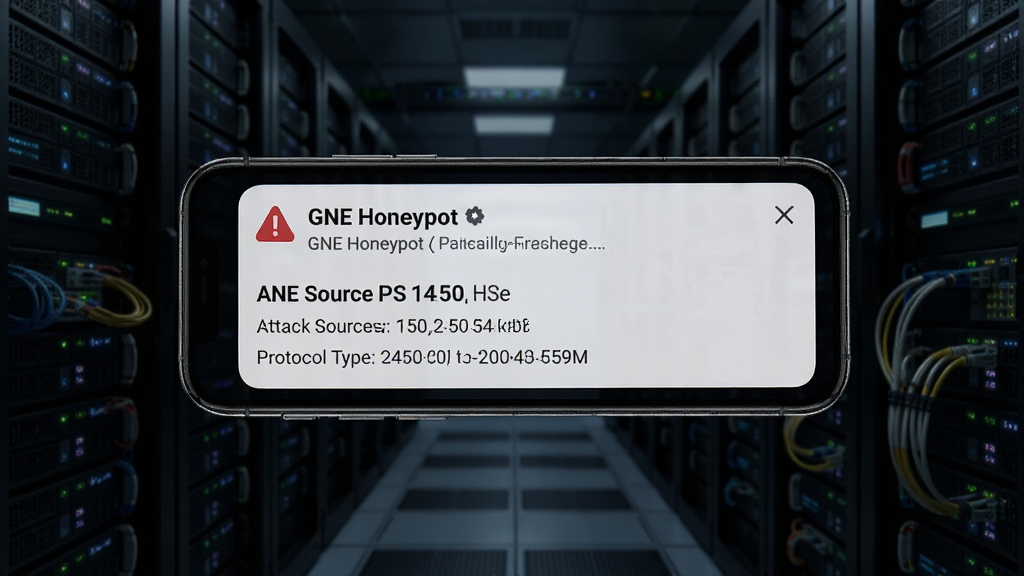Viewport: 1024px width, 576px height.
Task: Select the truncated GNE Honeypot subtitle line
Action: [x=456, y=244]
